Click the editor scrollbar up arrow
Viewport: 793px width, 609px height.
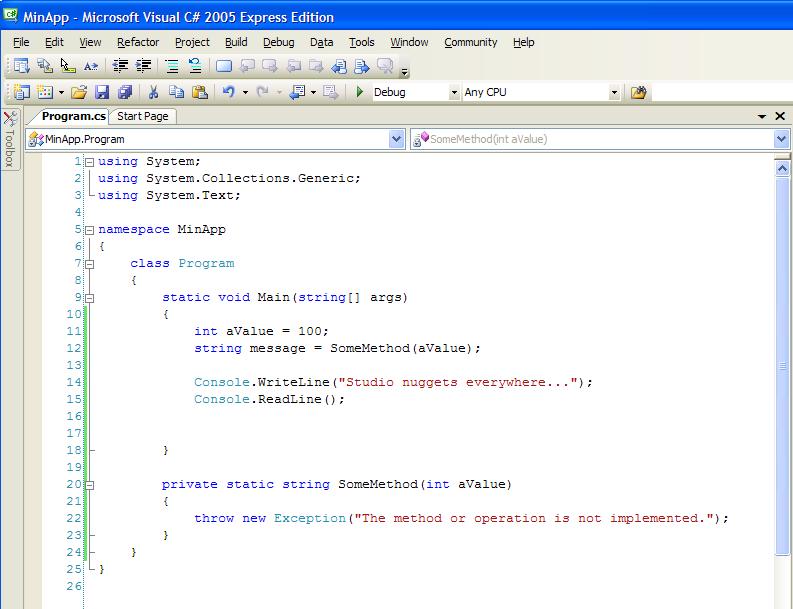point(782,168)
